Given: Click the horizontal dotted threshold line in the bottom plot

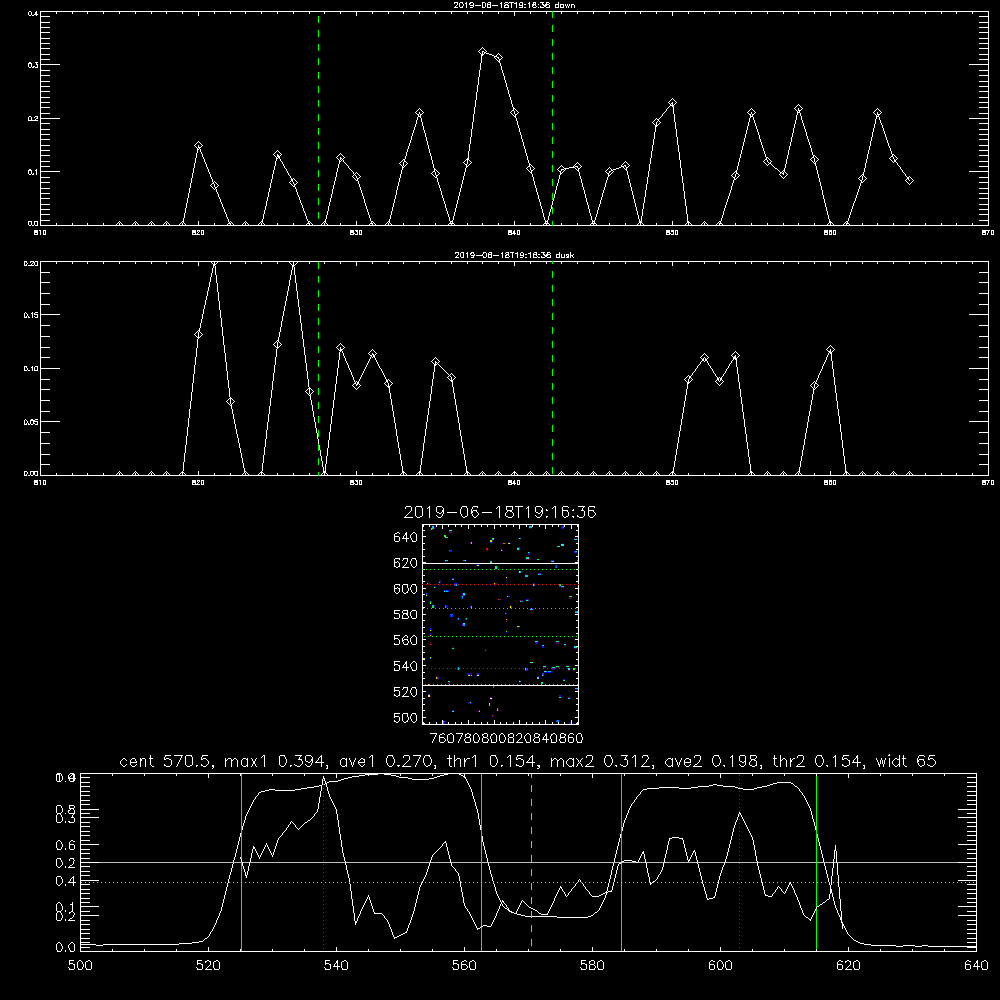Looking at the screenshot, I should point(528,883).
